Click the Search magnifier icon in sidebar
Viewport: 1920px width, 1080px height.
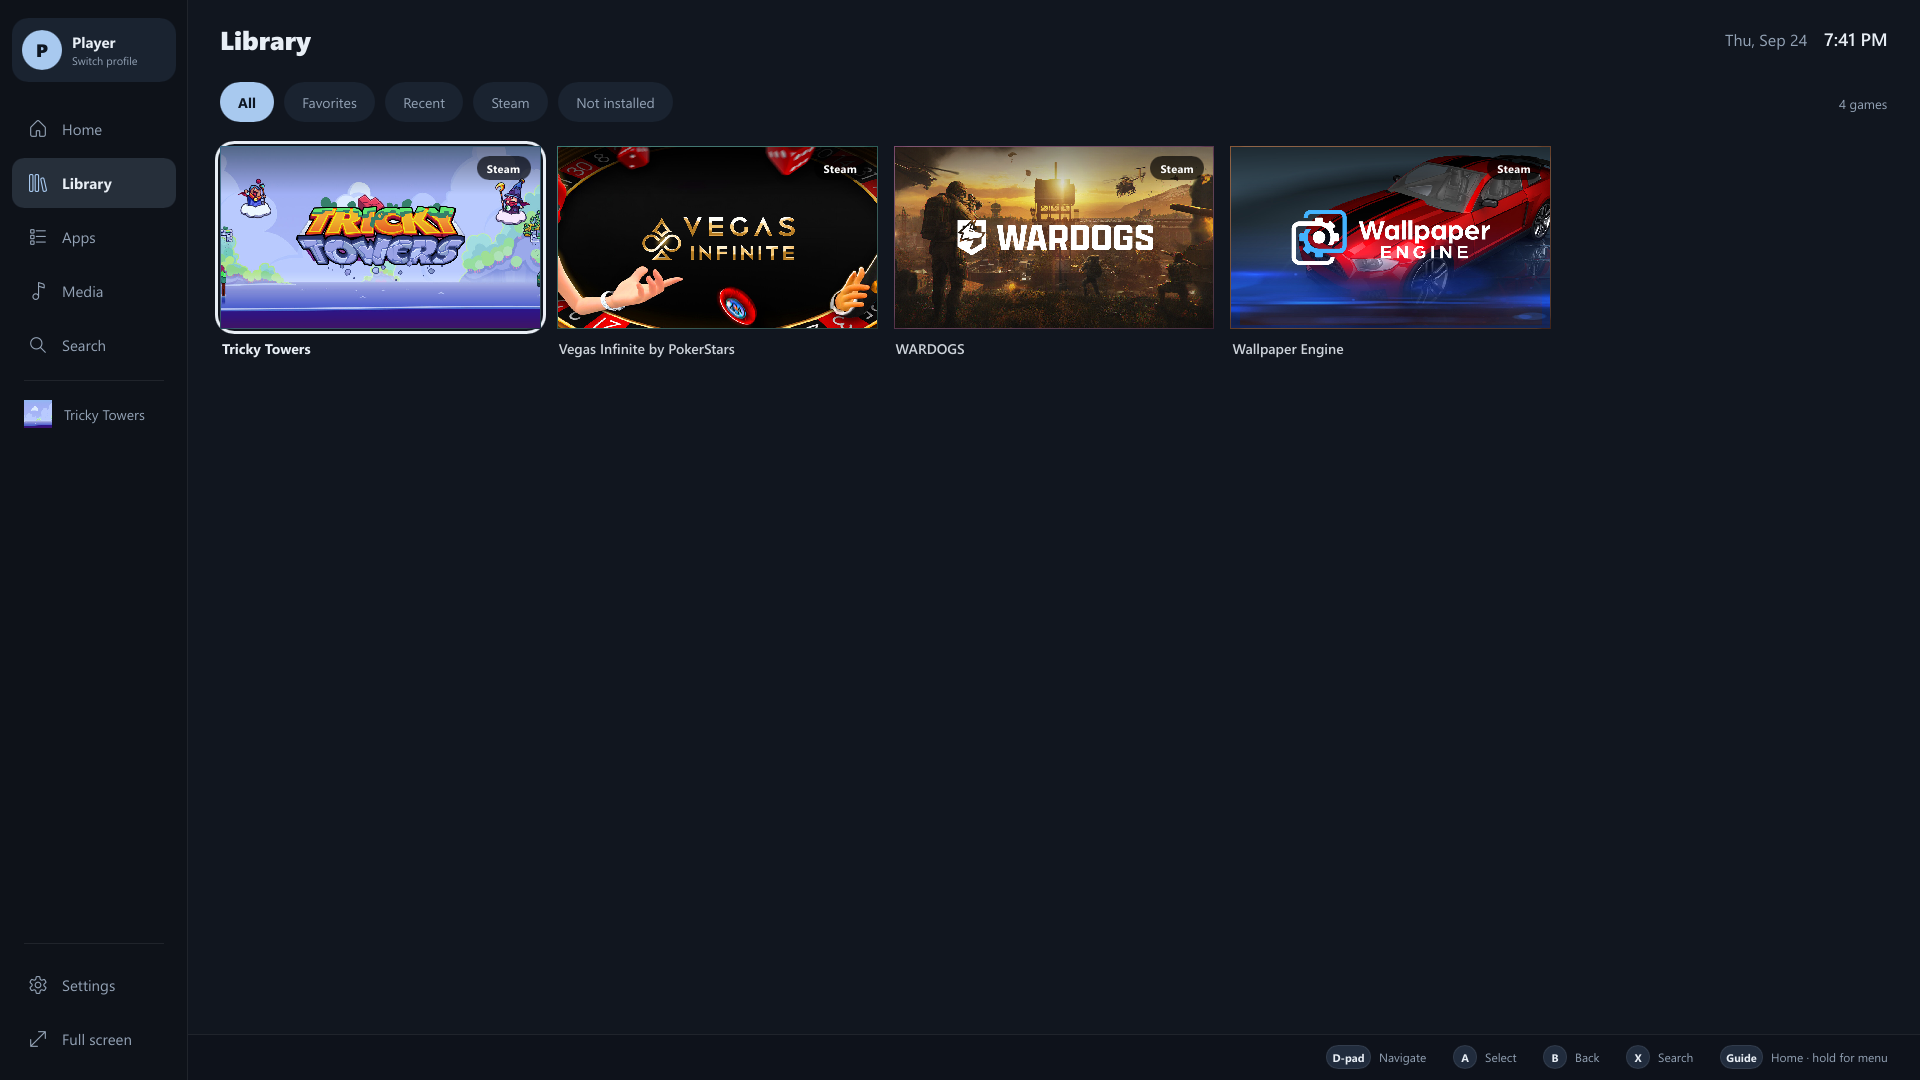38,345
